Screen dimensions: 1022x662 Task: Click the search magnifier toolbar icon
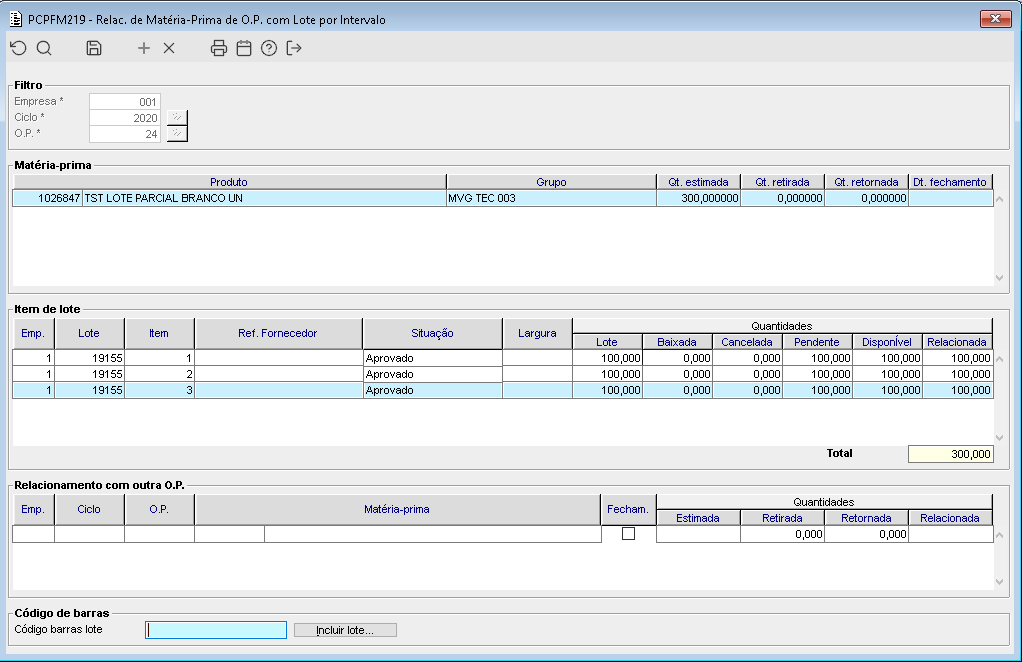[x=44, y=48]
